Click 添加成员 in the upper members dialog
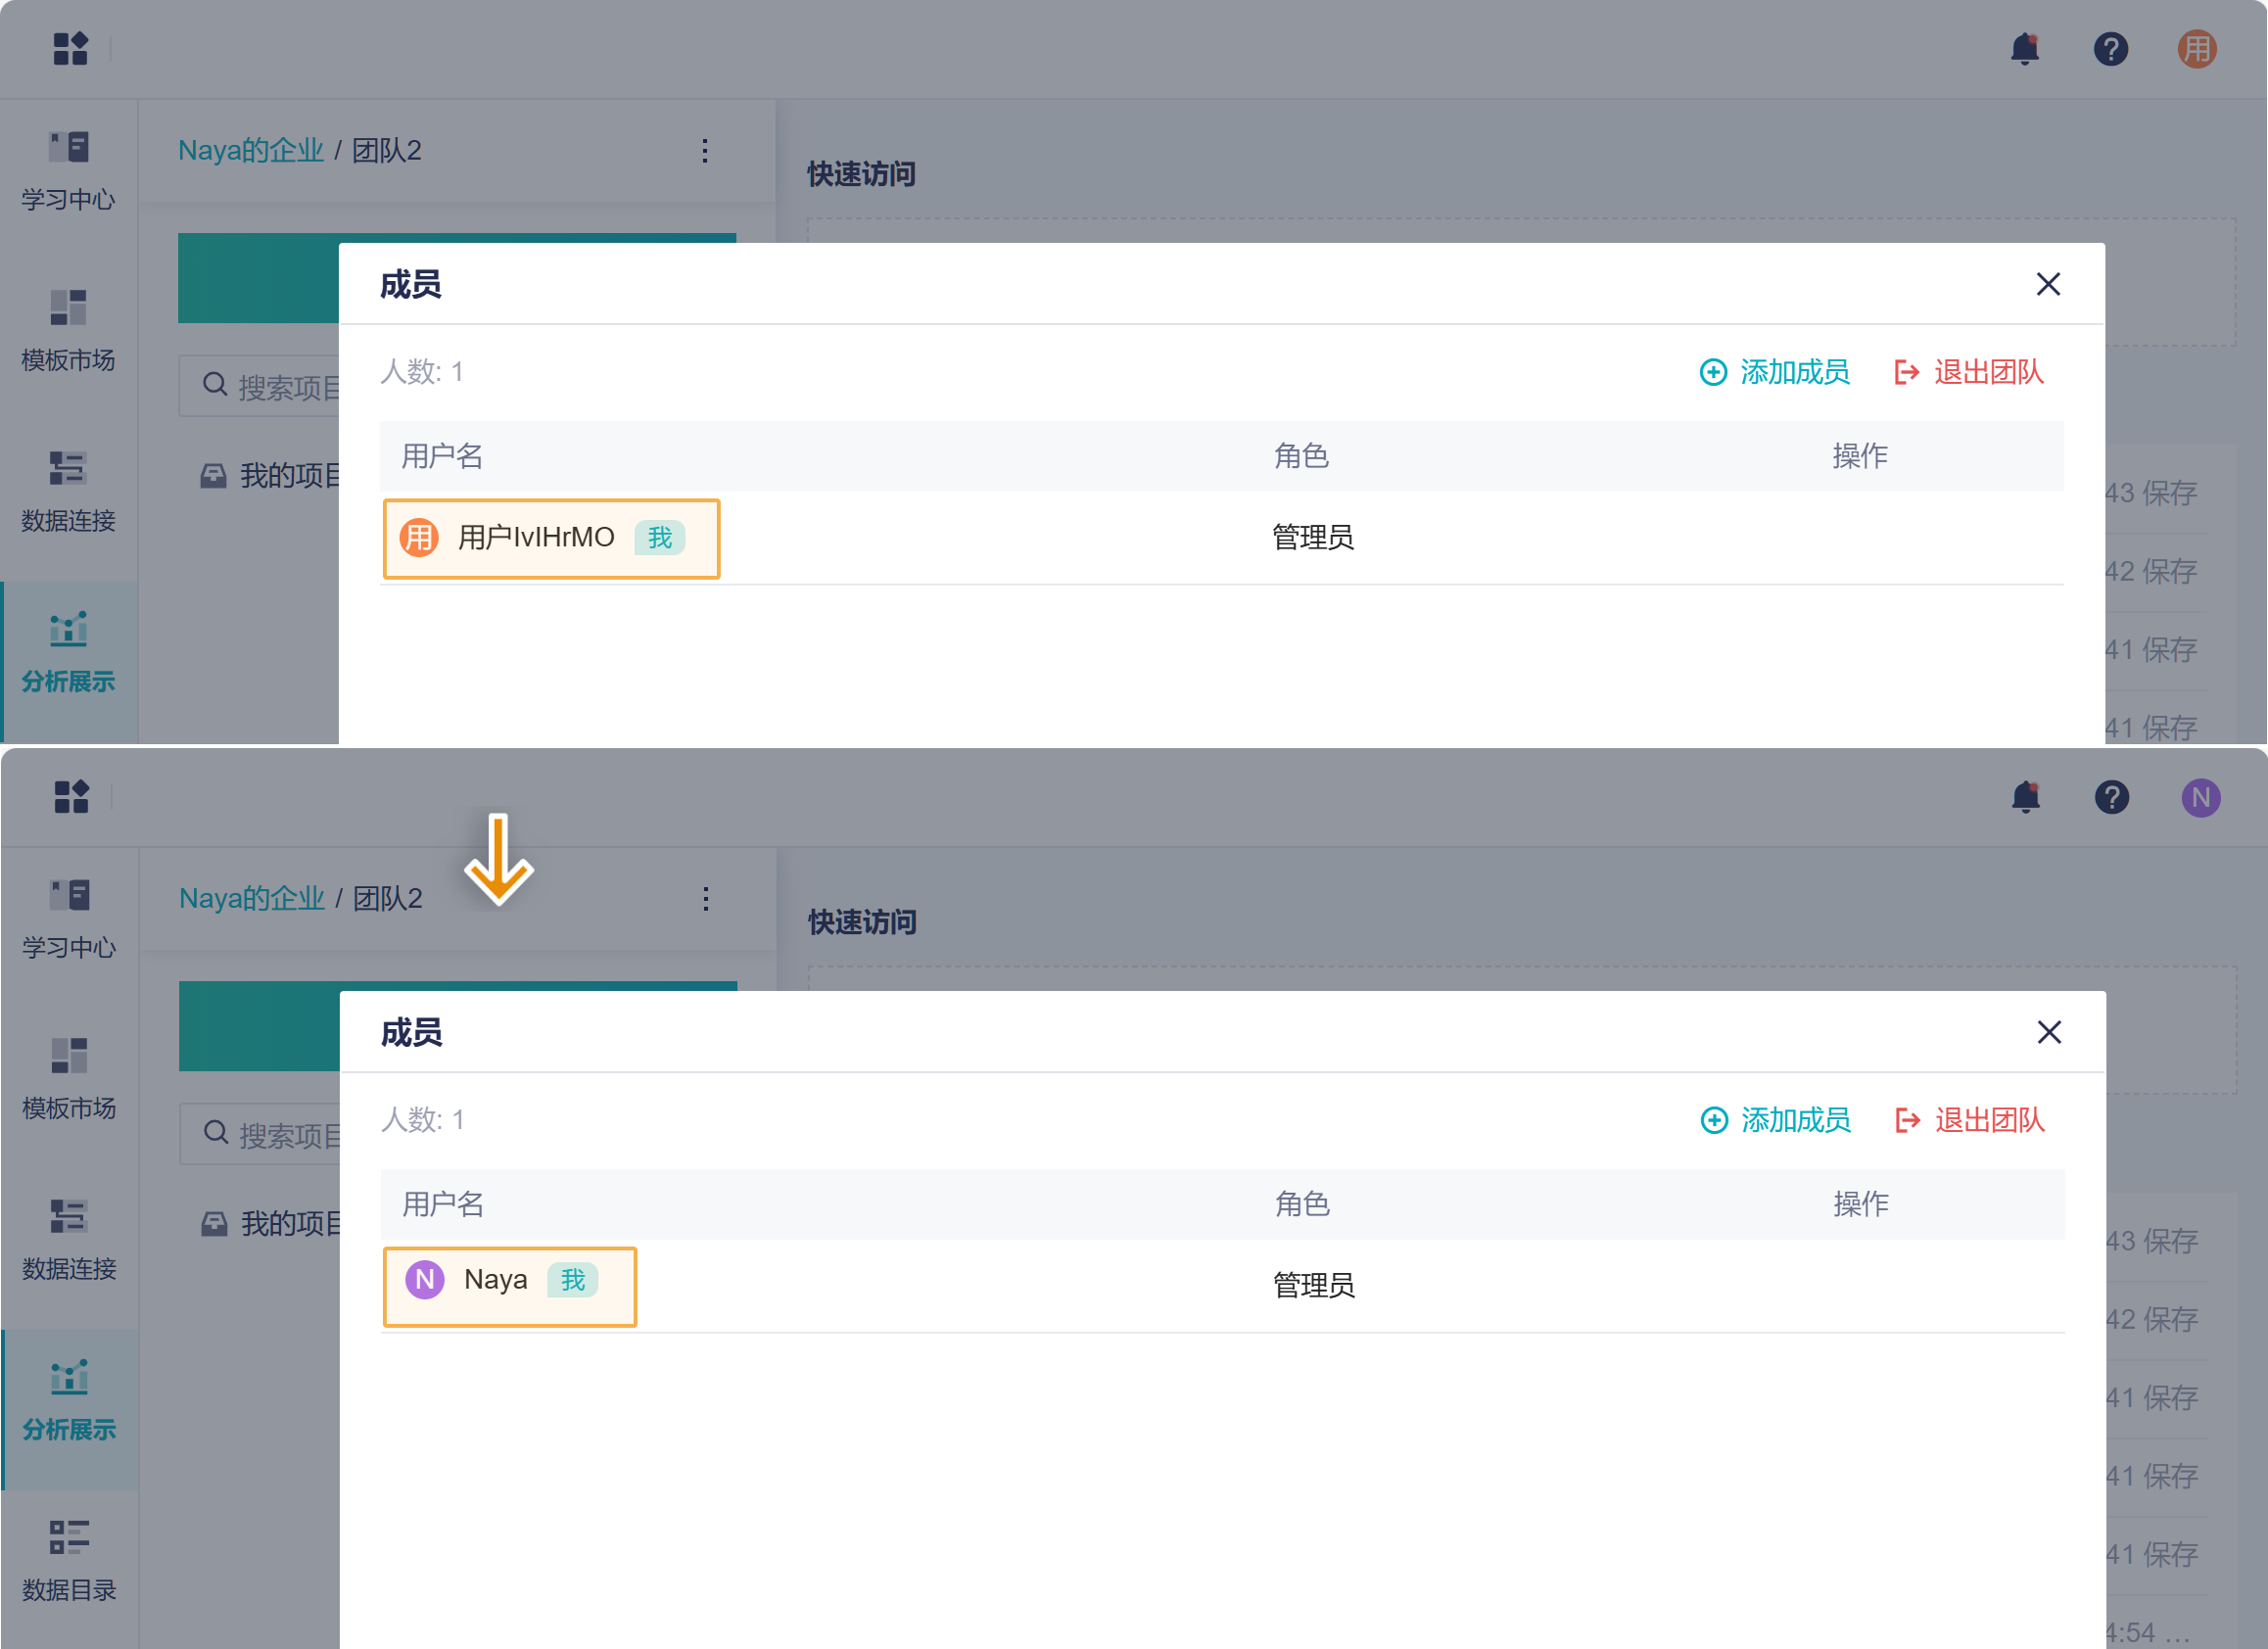 click(x=1775, y=372)
